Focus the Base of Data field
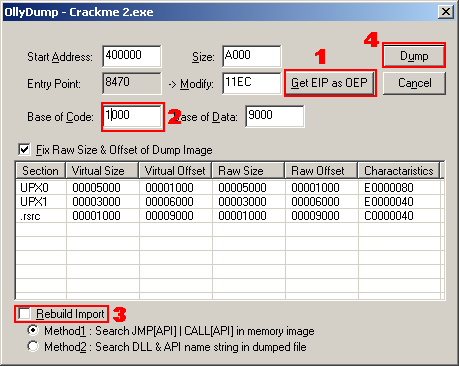Viewport: 459px width, 366px height. [275, 116]
